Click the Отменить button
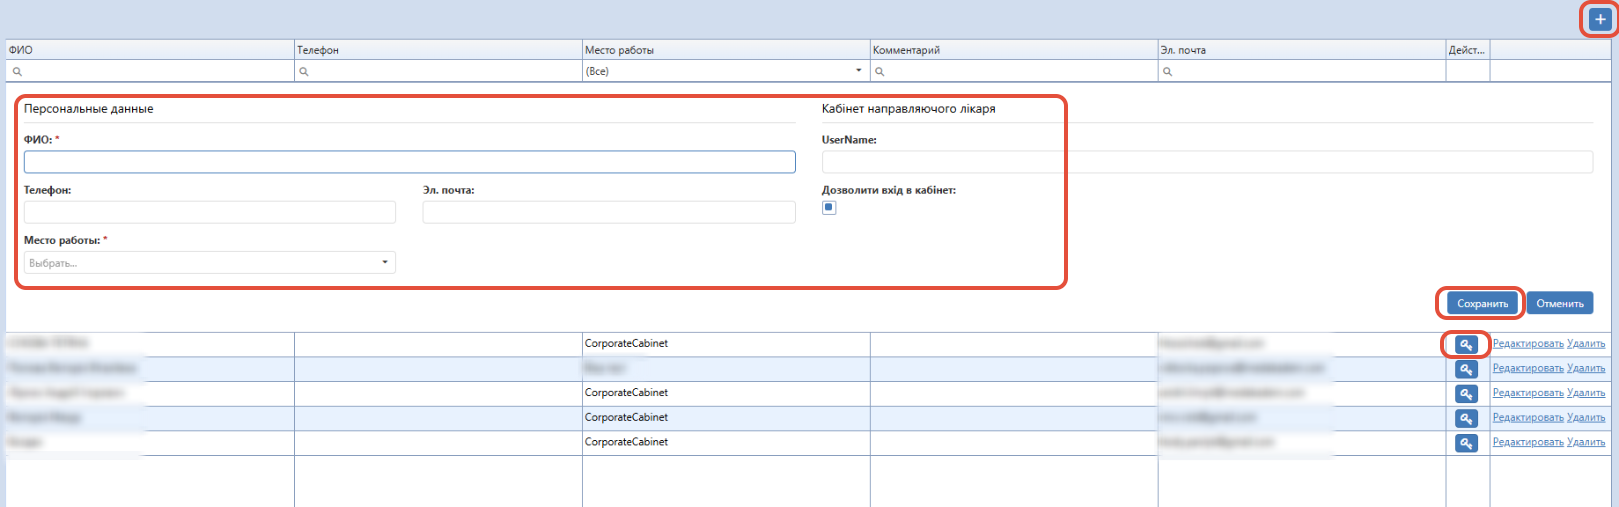The height and width of the screenshot is (507, 1619). click(1560, 303)
